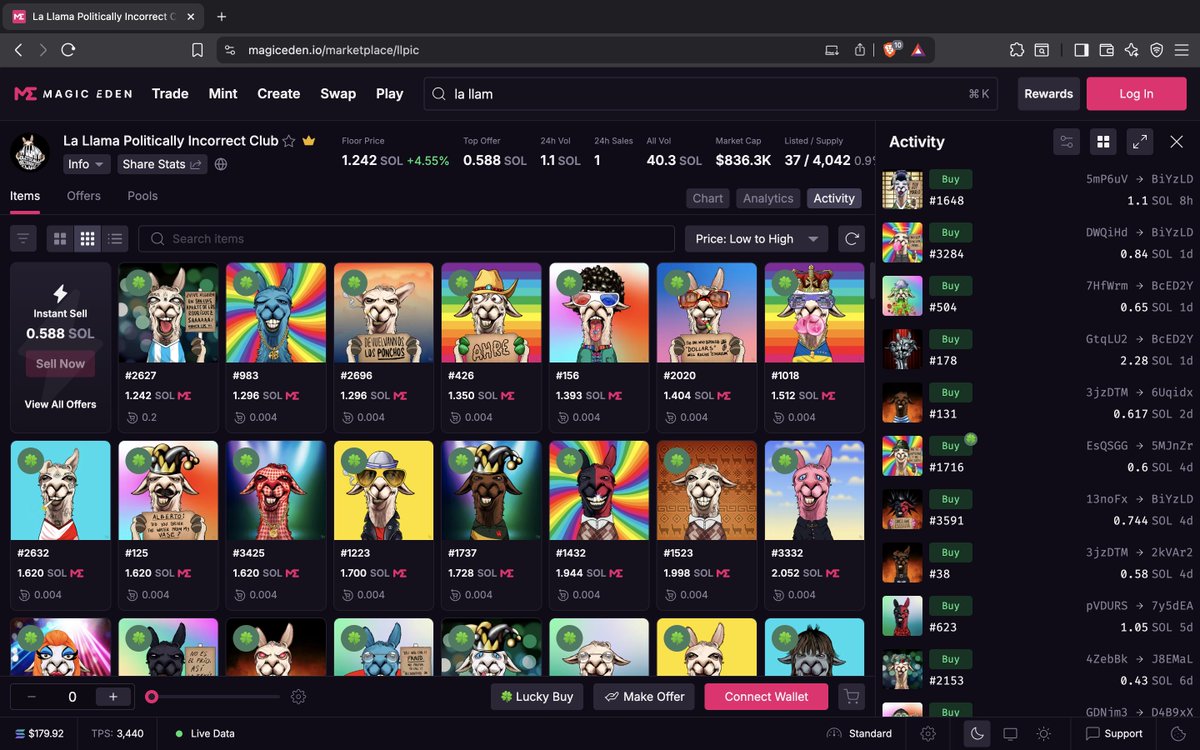
Task: Switch to dark theme moon icon
Action: pos(977,734)
